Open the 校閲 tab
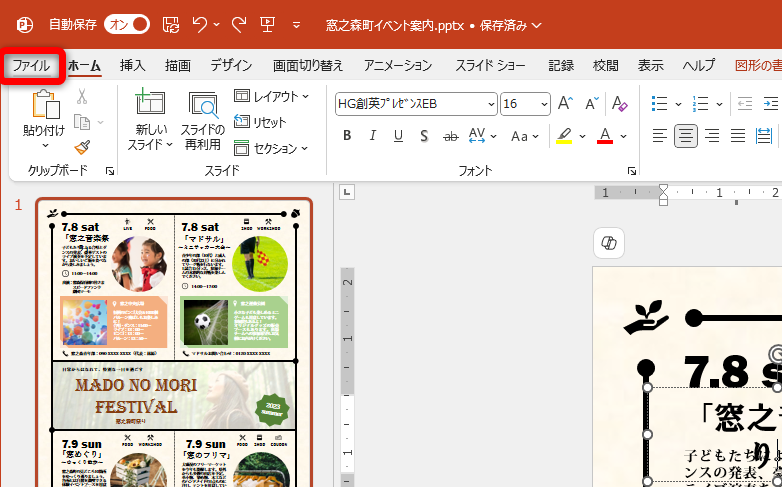This screenshot has width=782, height=487. point(605,65)
